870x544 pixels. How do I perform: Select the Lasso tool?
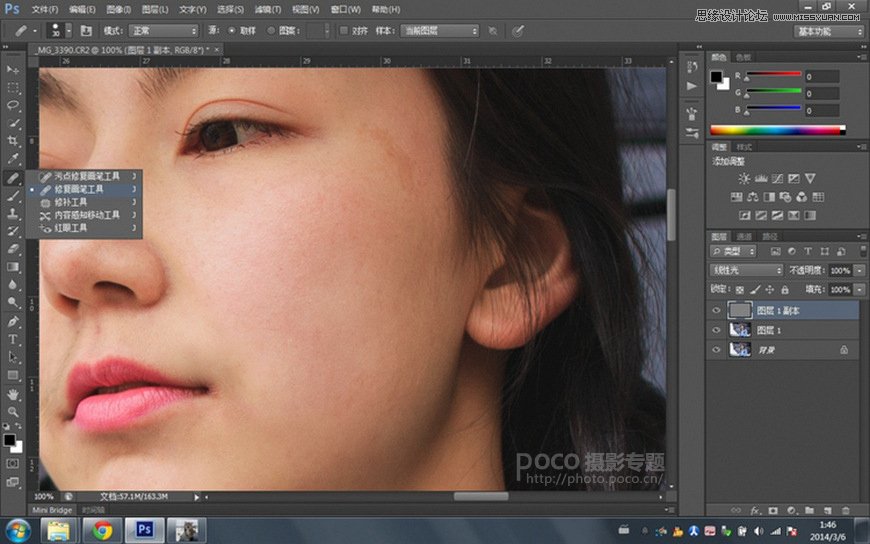(14, 105)
